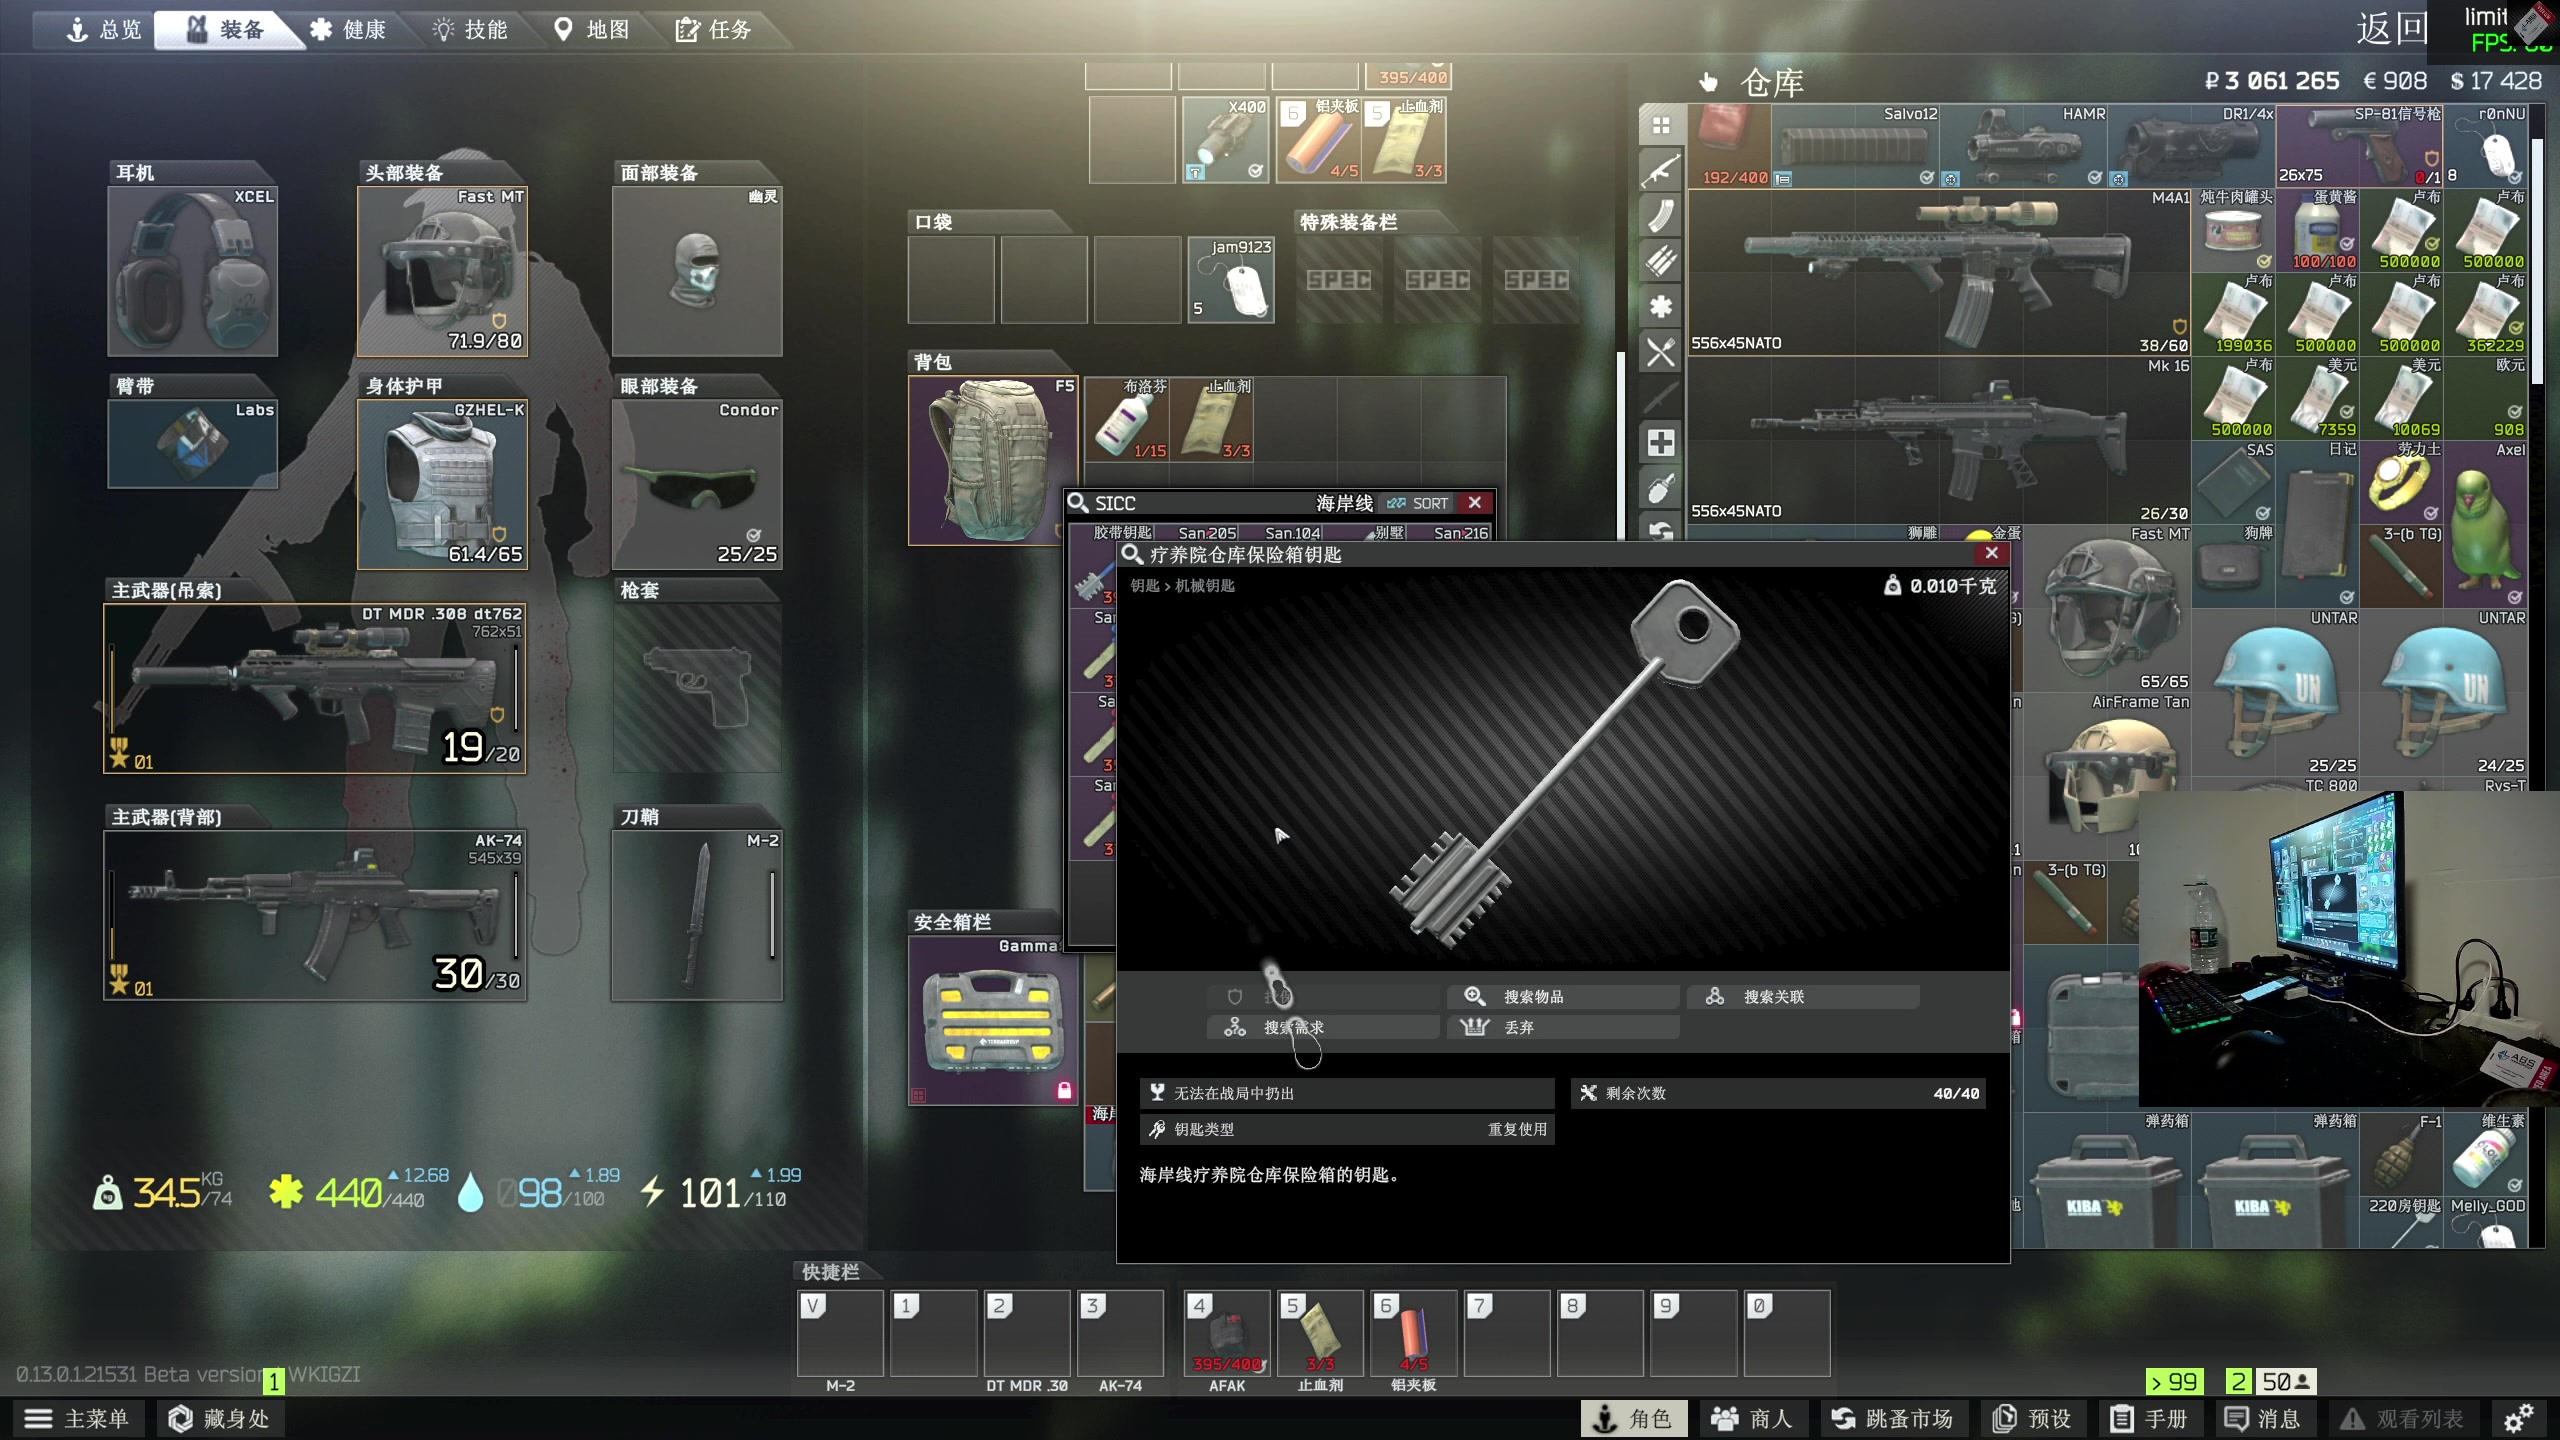Select quick slot 6 holding 铝夹板
The height and width of the screenshot is (1440, 2560).
pos(1413,1333)
